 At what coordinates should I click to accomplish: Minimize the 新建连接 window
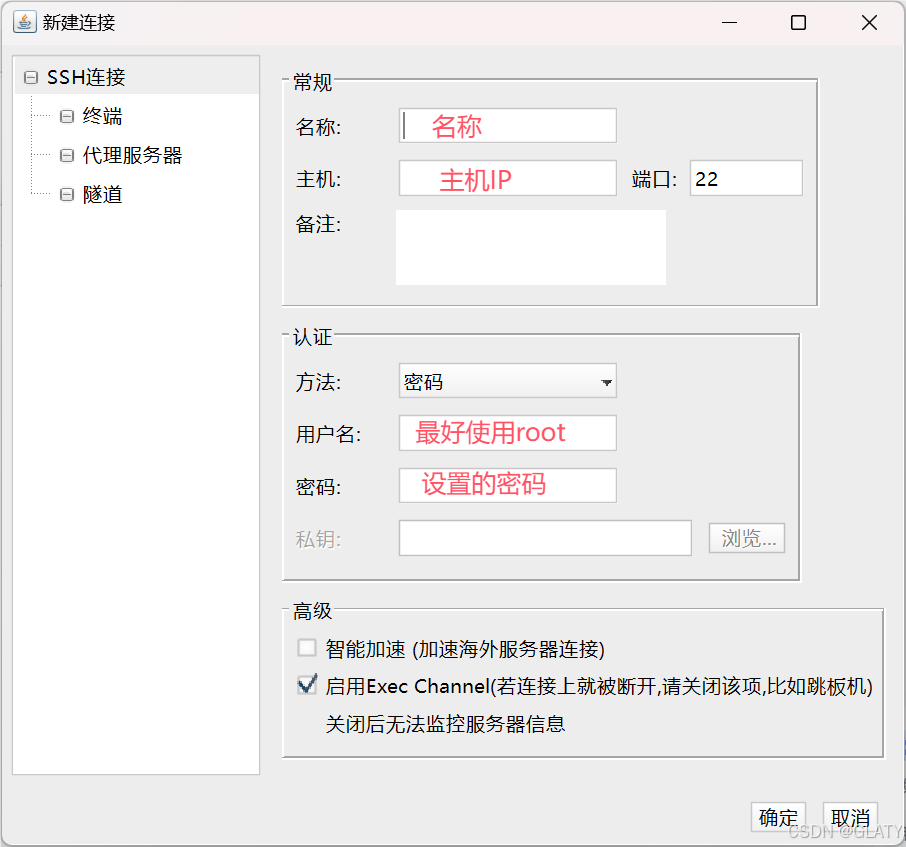[730, 23]
